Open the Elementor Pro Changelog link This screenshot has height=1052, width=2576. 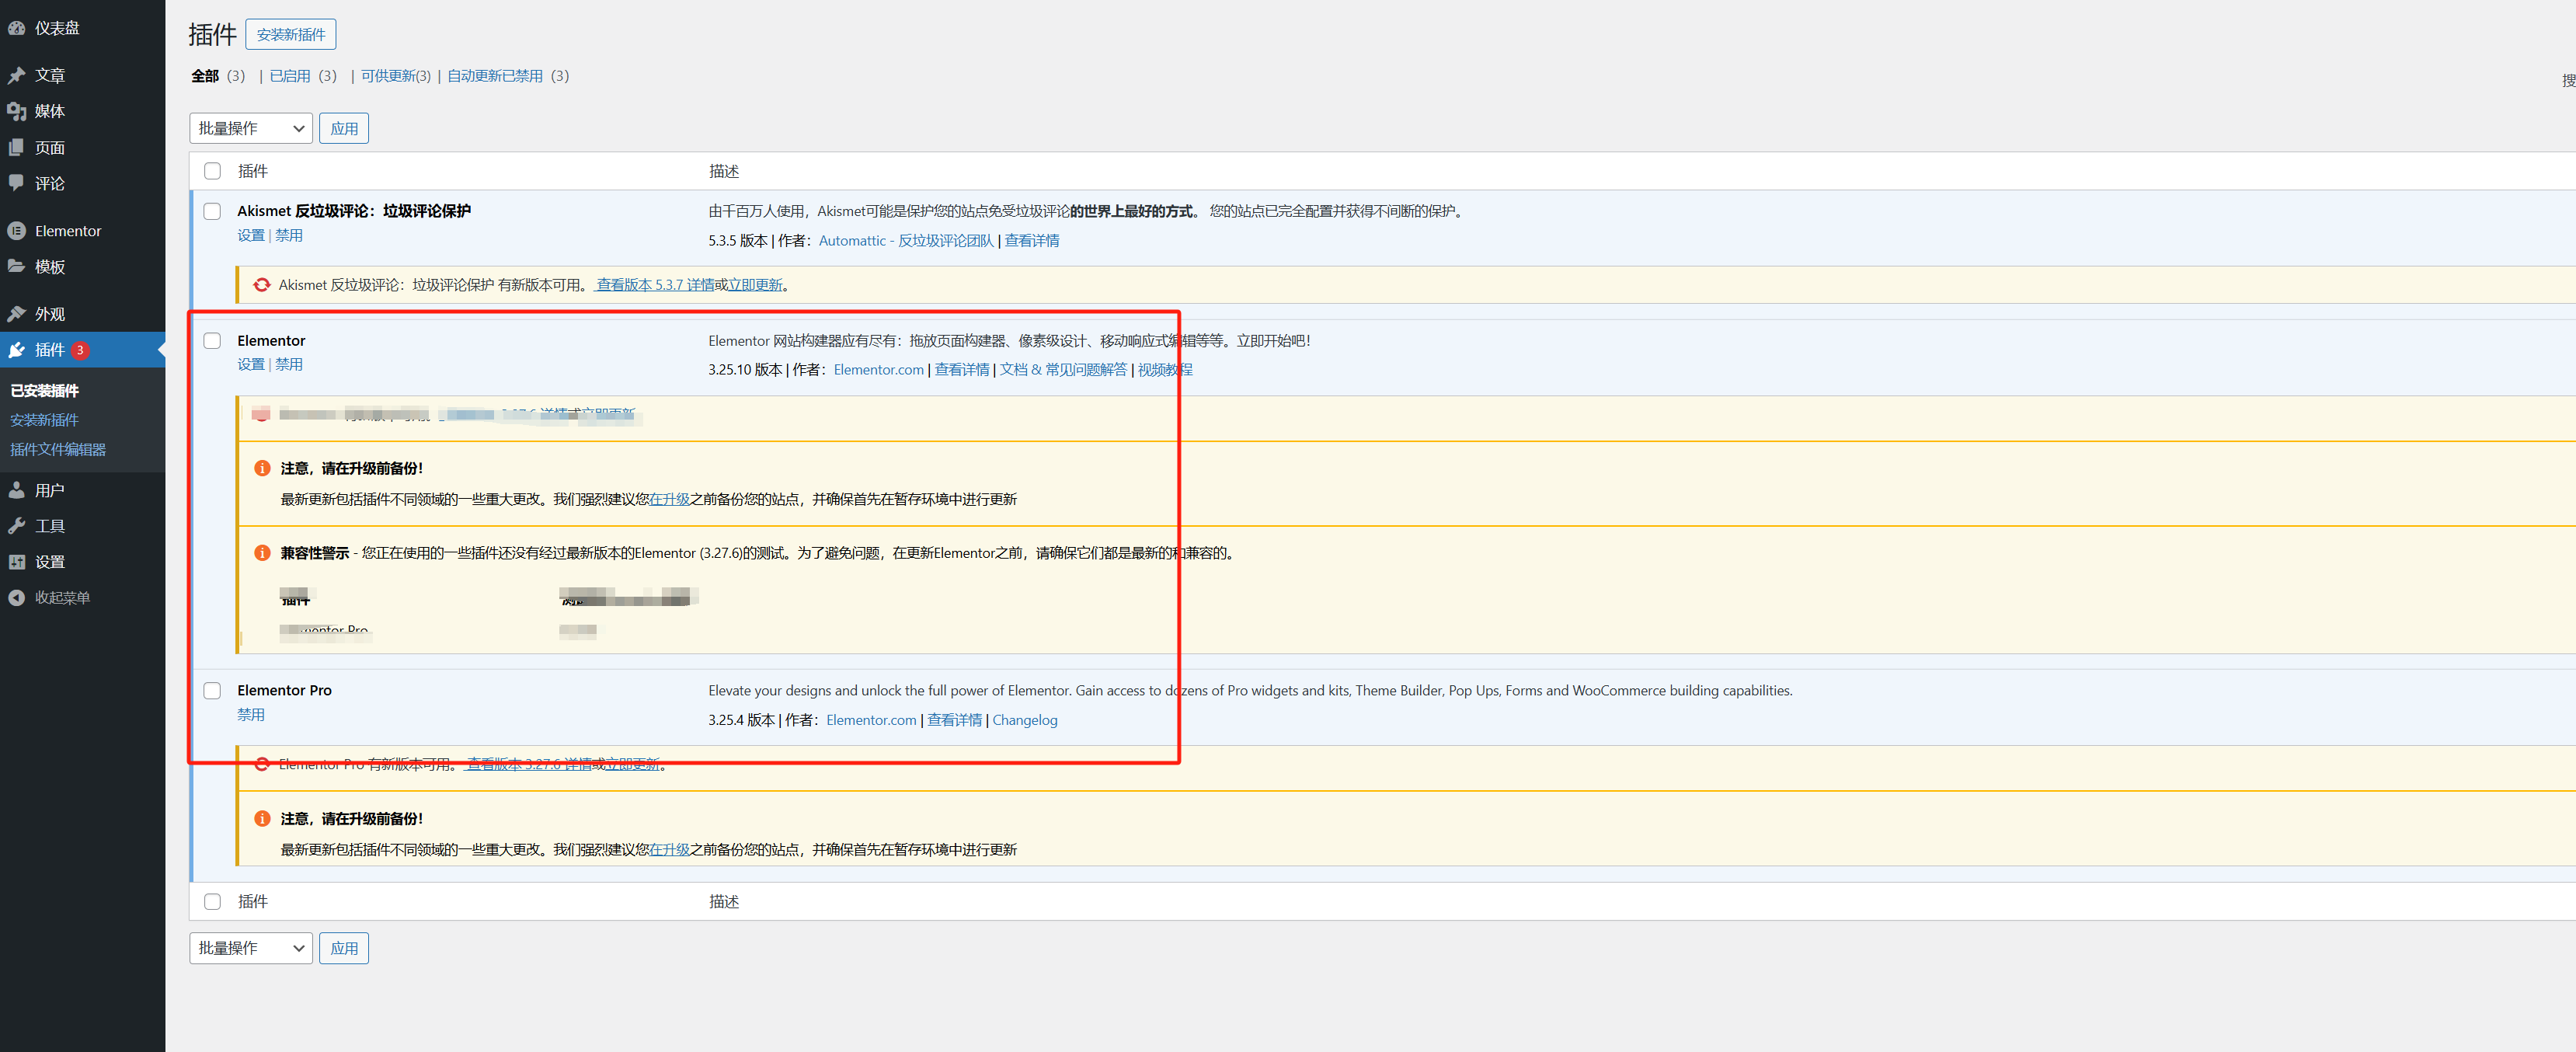coord(1024,720)
